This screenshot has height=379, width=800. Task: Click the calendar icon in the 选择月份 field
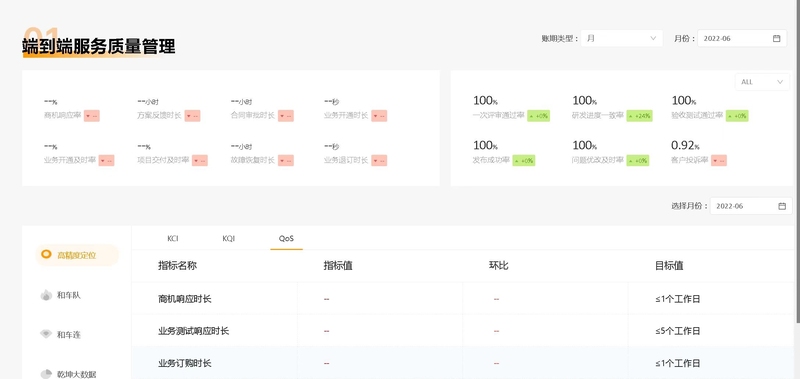[782, 206]
